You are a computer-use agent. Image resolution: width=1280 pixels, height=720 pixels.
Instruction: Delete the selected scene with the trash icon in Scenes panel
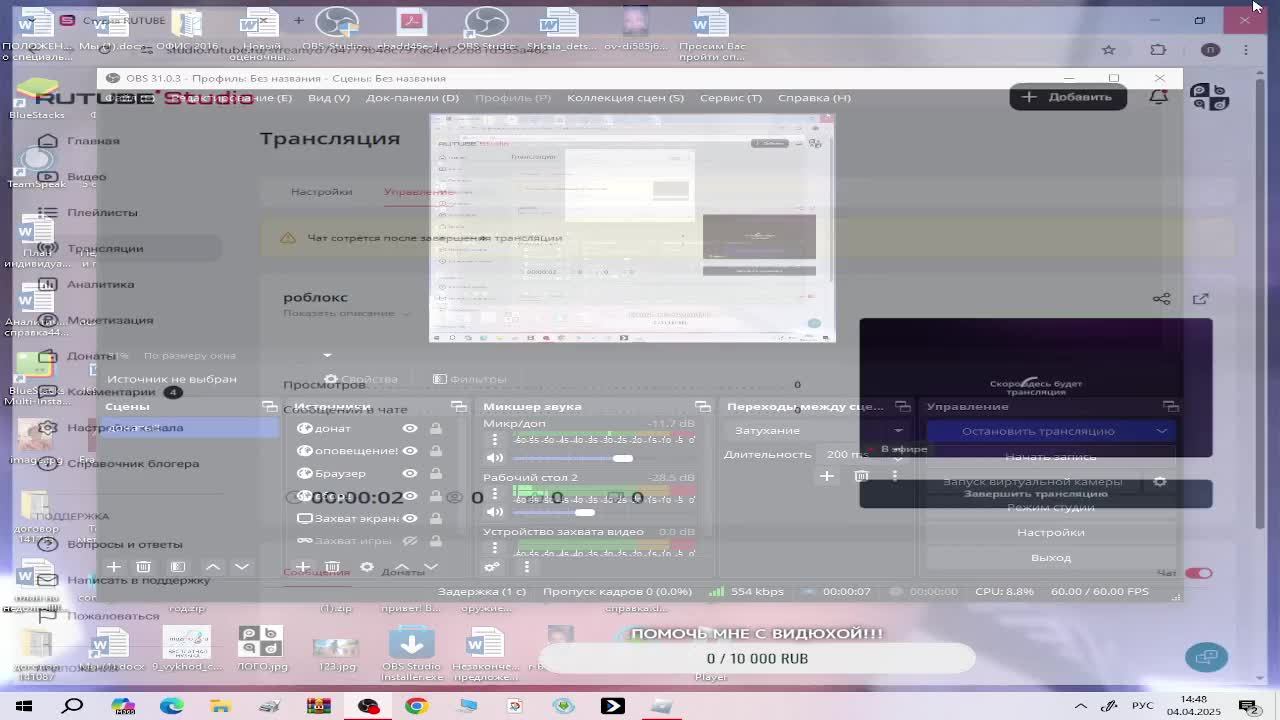tap(143, 567)
